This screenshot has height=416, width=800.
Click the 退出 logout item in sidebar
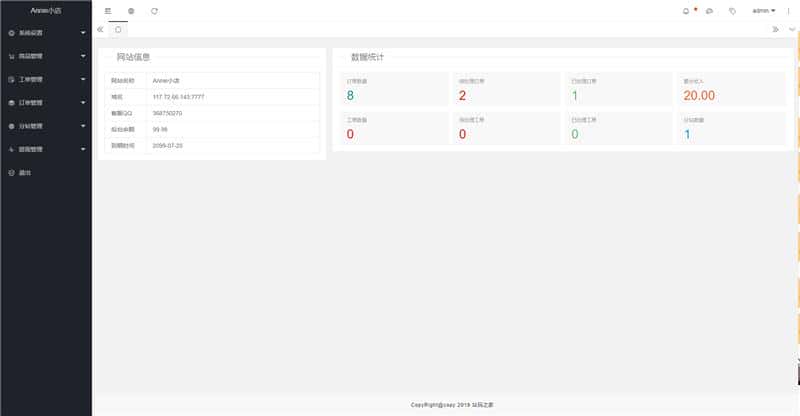46,173
